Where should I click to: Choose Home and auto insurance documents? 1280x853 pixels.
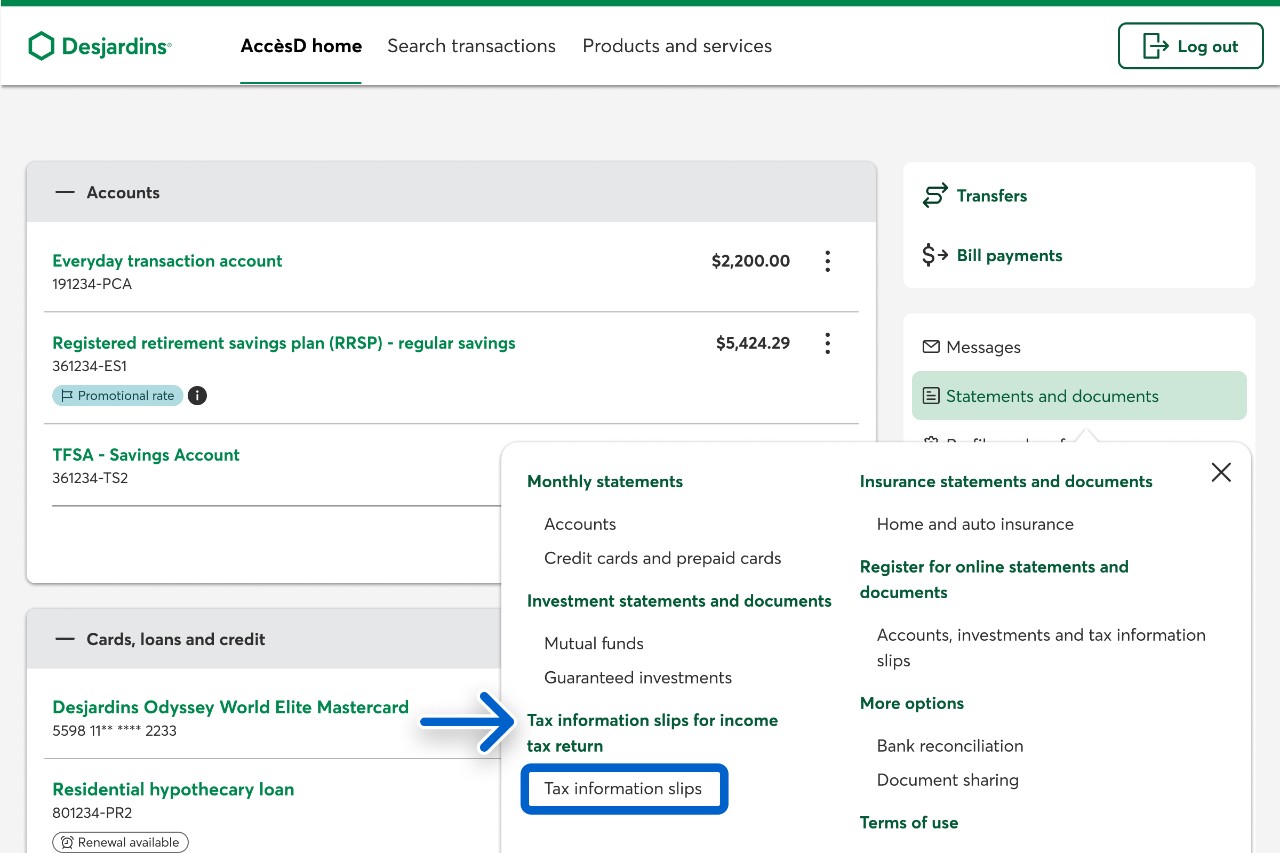(x=975, y=524)
